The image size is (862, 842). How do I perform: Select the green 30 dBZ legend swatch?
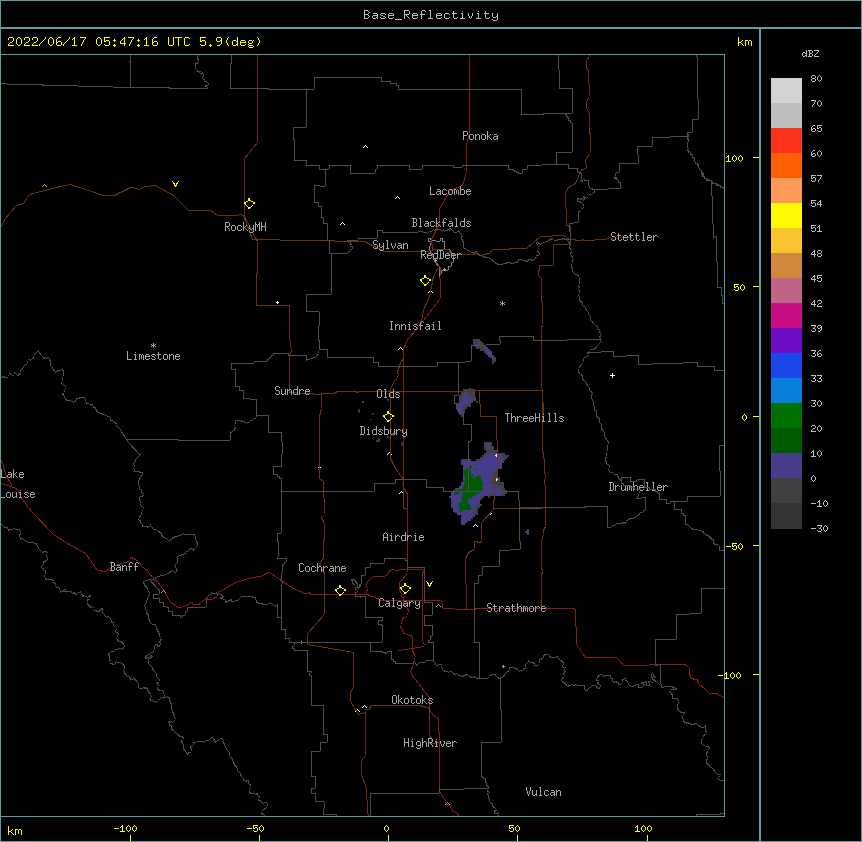[786, 416]
